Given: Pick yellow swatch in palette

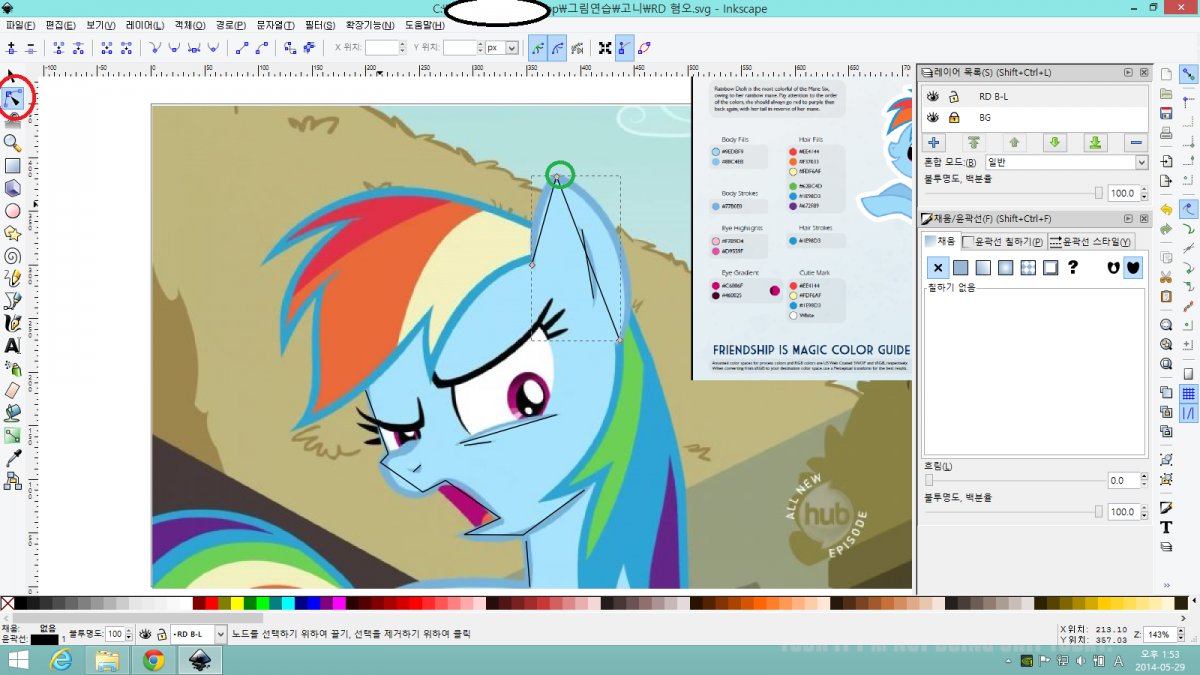Looking at the screenshot, I should (236, 603).
